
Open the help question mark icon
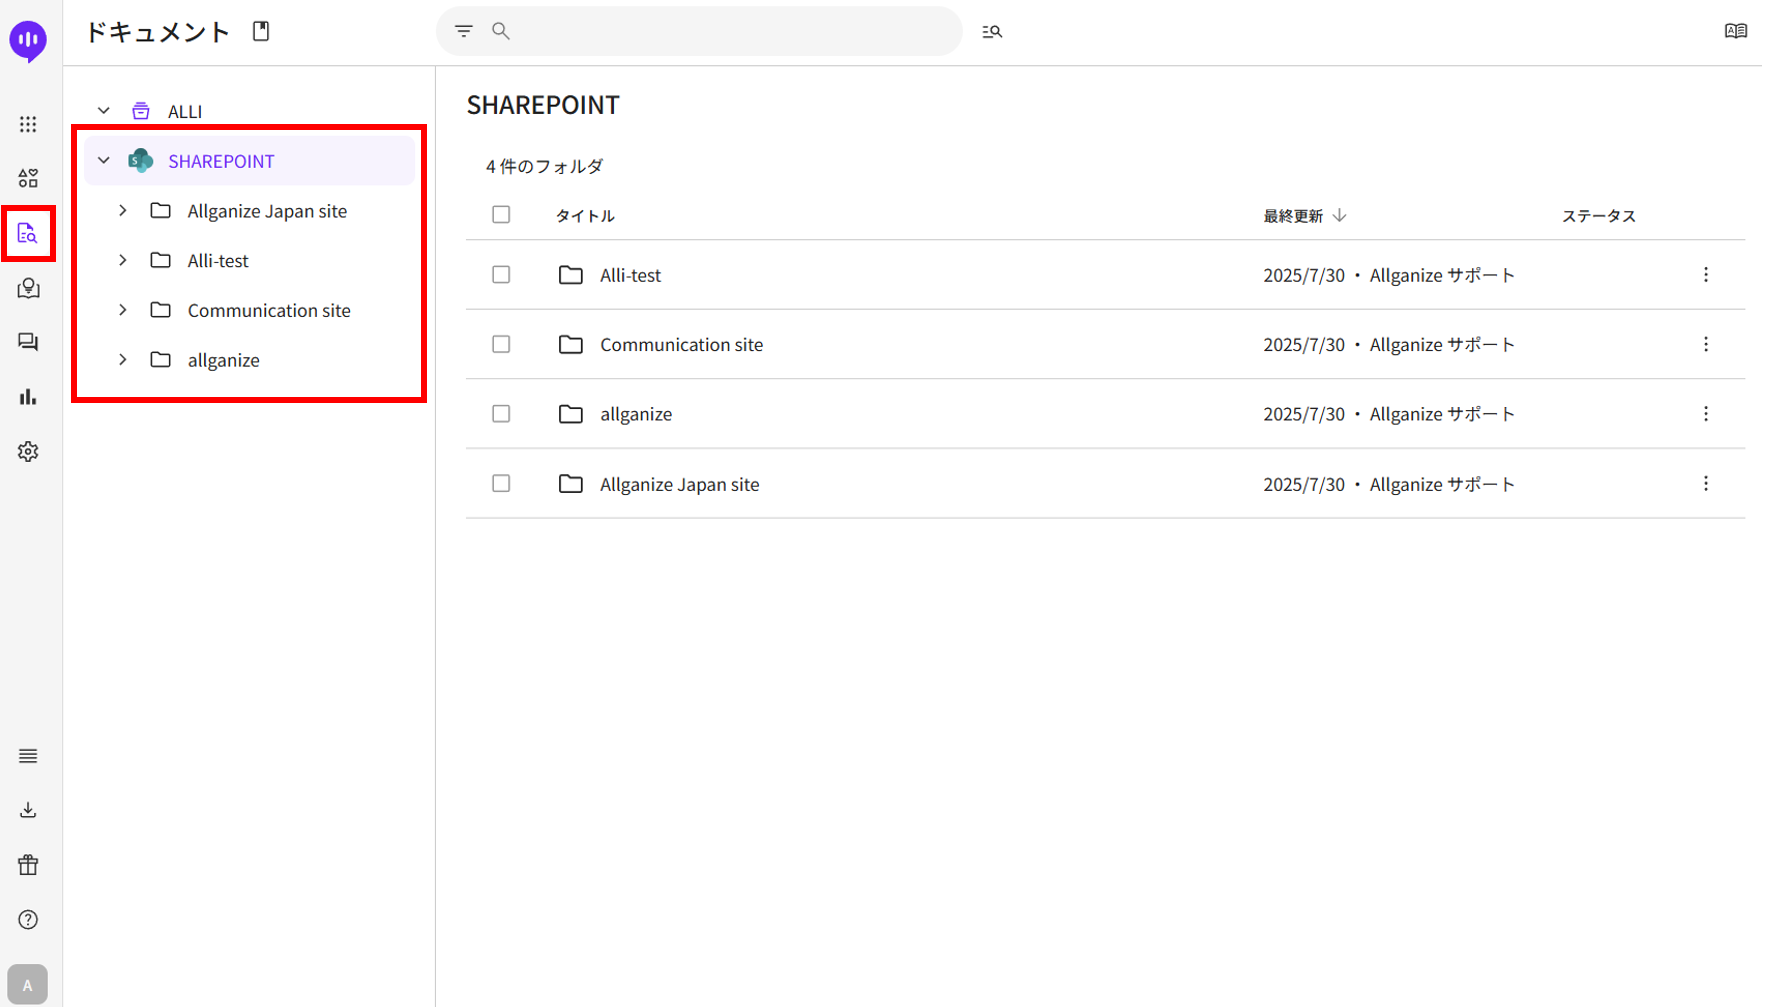(x=28, y=920)
